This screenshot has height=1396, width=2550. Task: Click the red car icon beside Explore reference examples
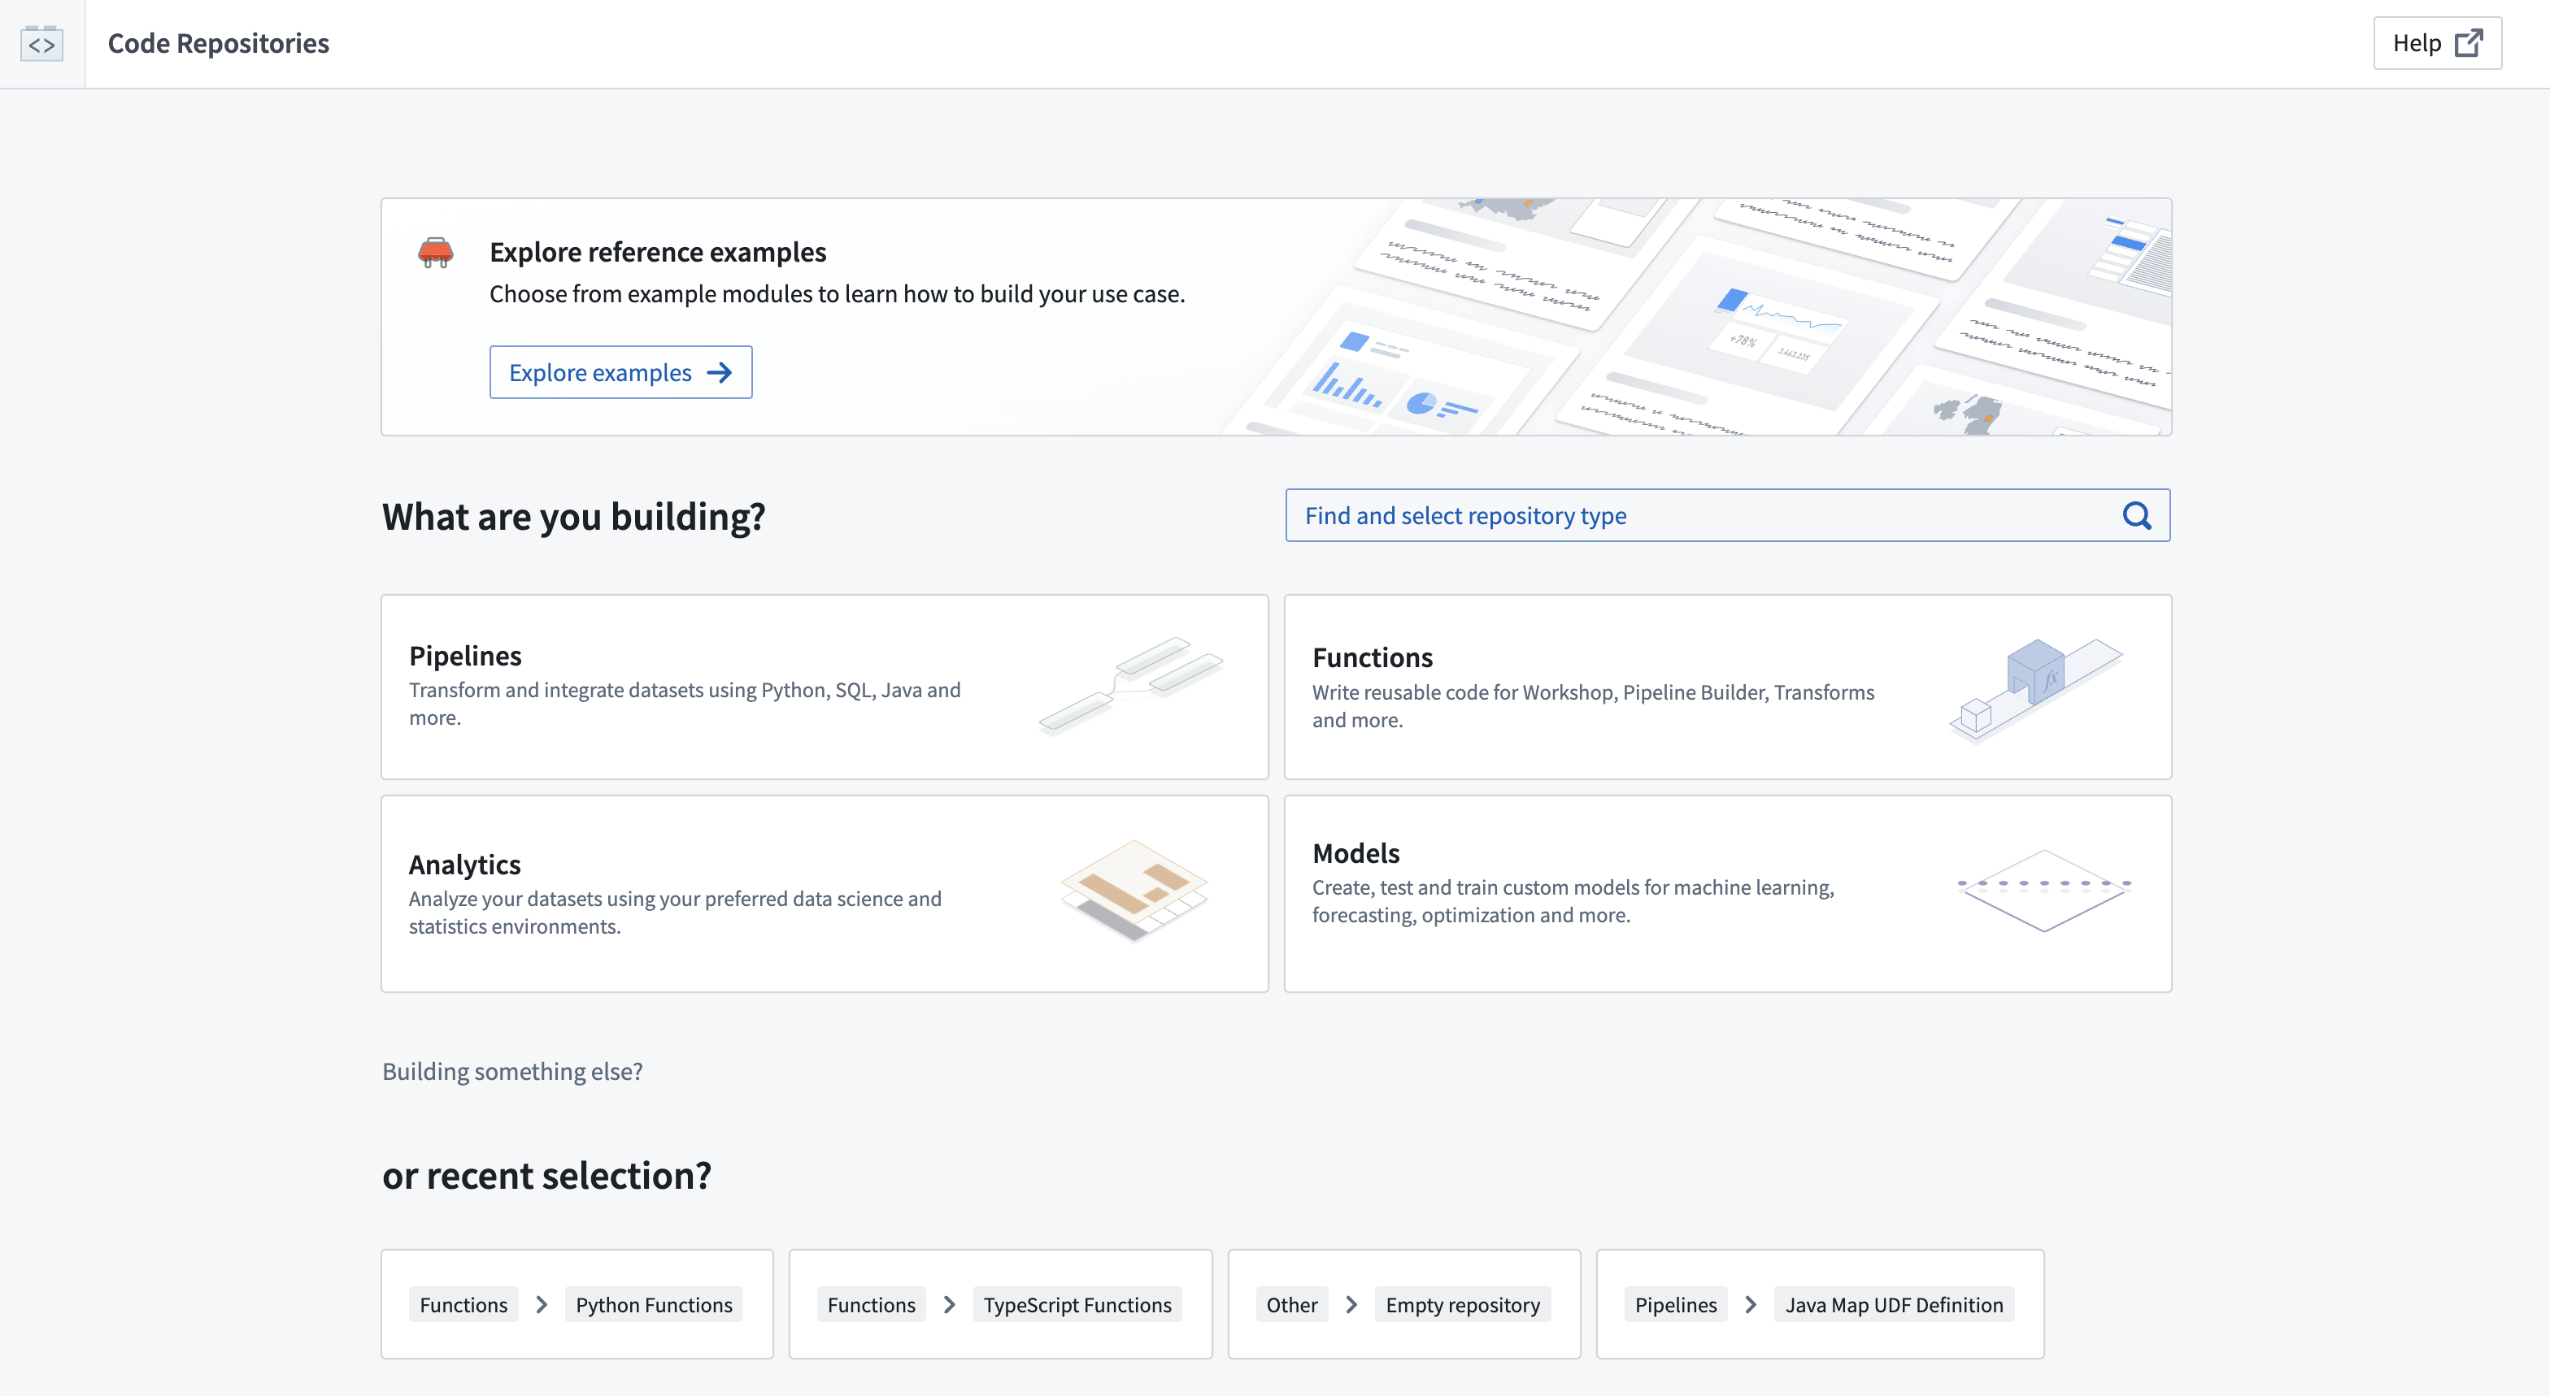pyautogui.click(x=435, y=252)
